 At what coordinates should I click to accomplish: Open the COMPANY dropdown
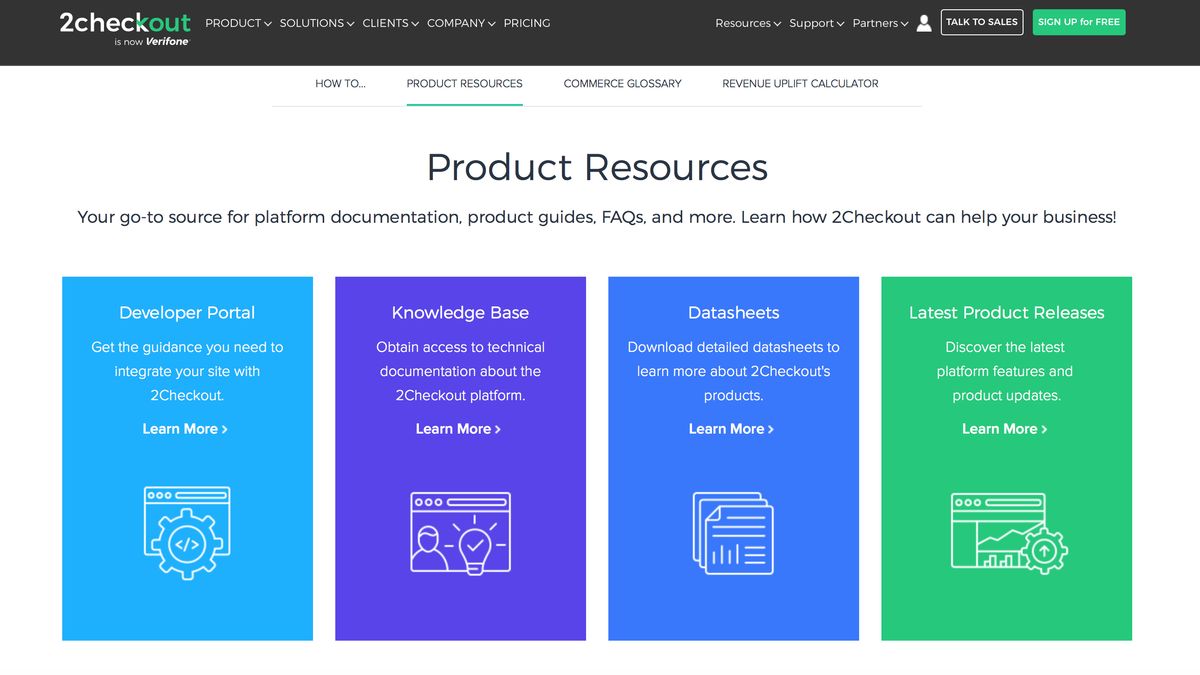coord(455,22)
